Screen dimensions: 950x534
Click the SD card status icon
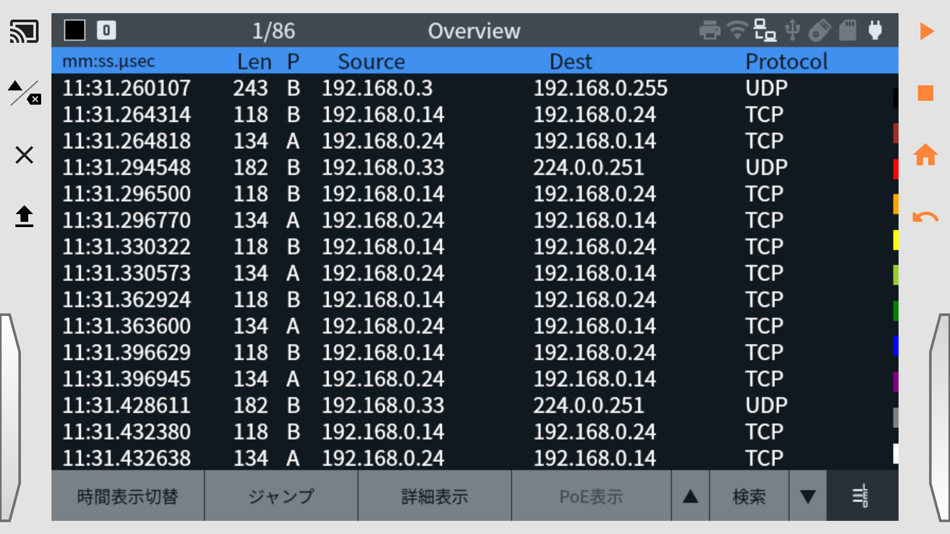click(x=848, y=30)
